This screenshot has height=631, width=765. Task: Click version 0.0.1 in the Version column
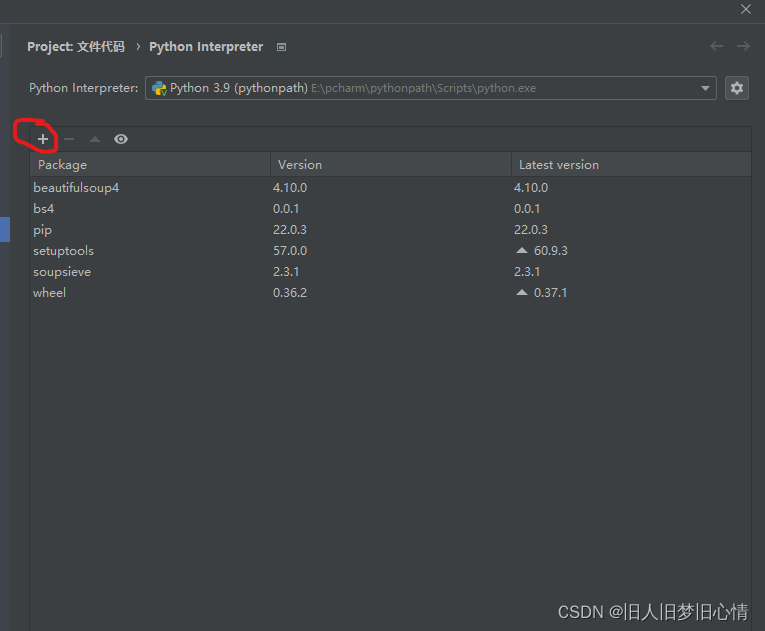coord(286,209)
